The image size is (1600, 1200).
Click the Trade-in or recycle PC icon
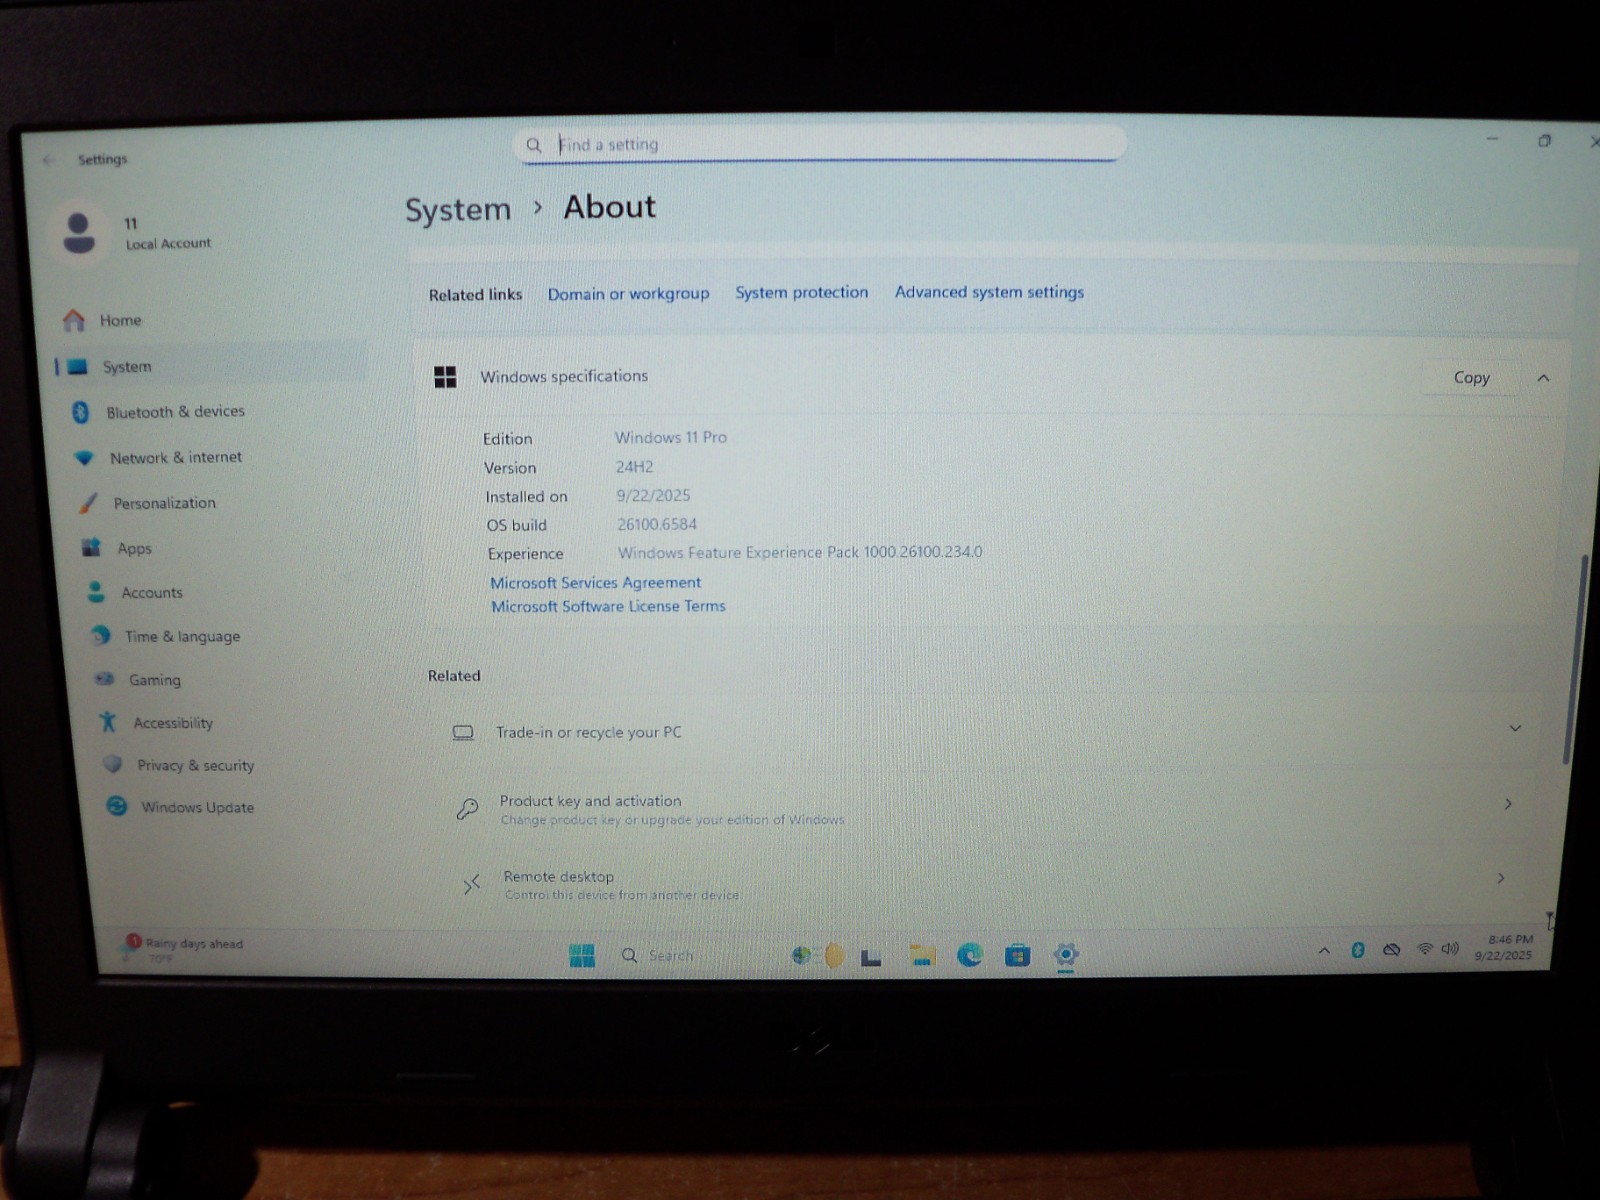tap(463, 733)
